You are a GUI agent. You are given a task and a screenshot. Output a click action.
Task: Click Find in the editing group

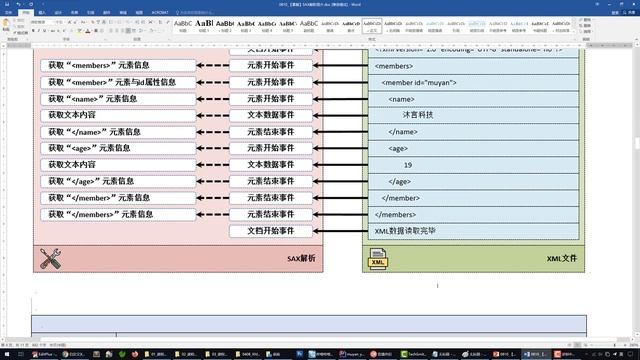tap(586, 20)
